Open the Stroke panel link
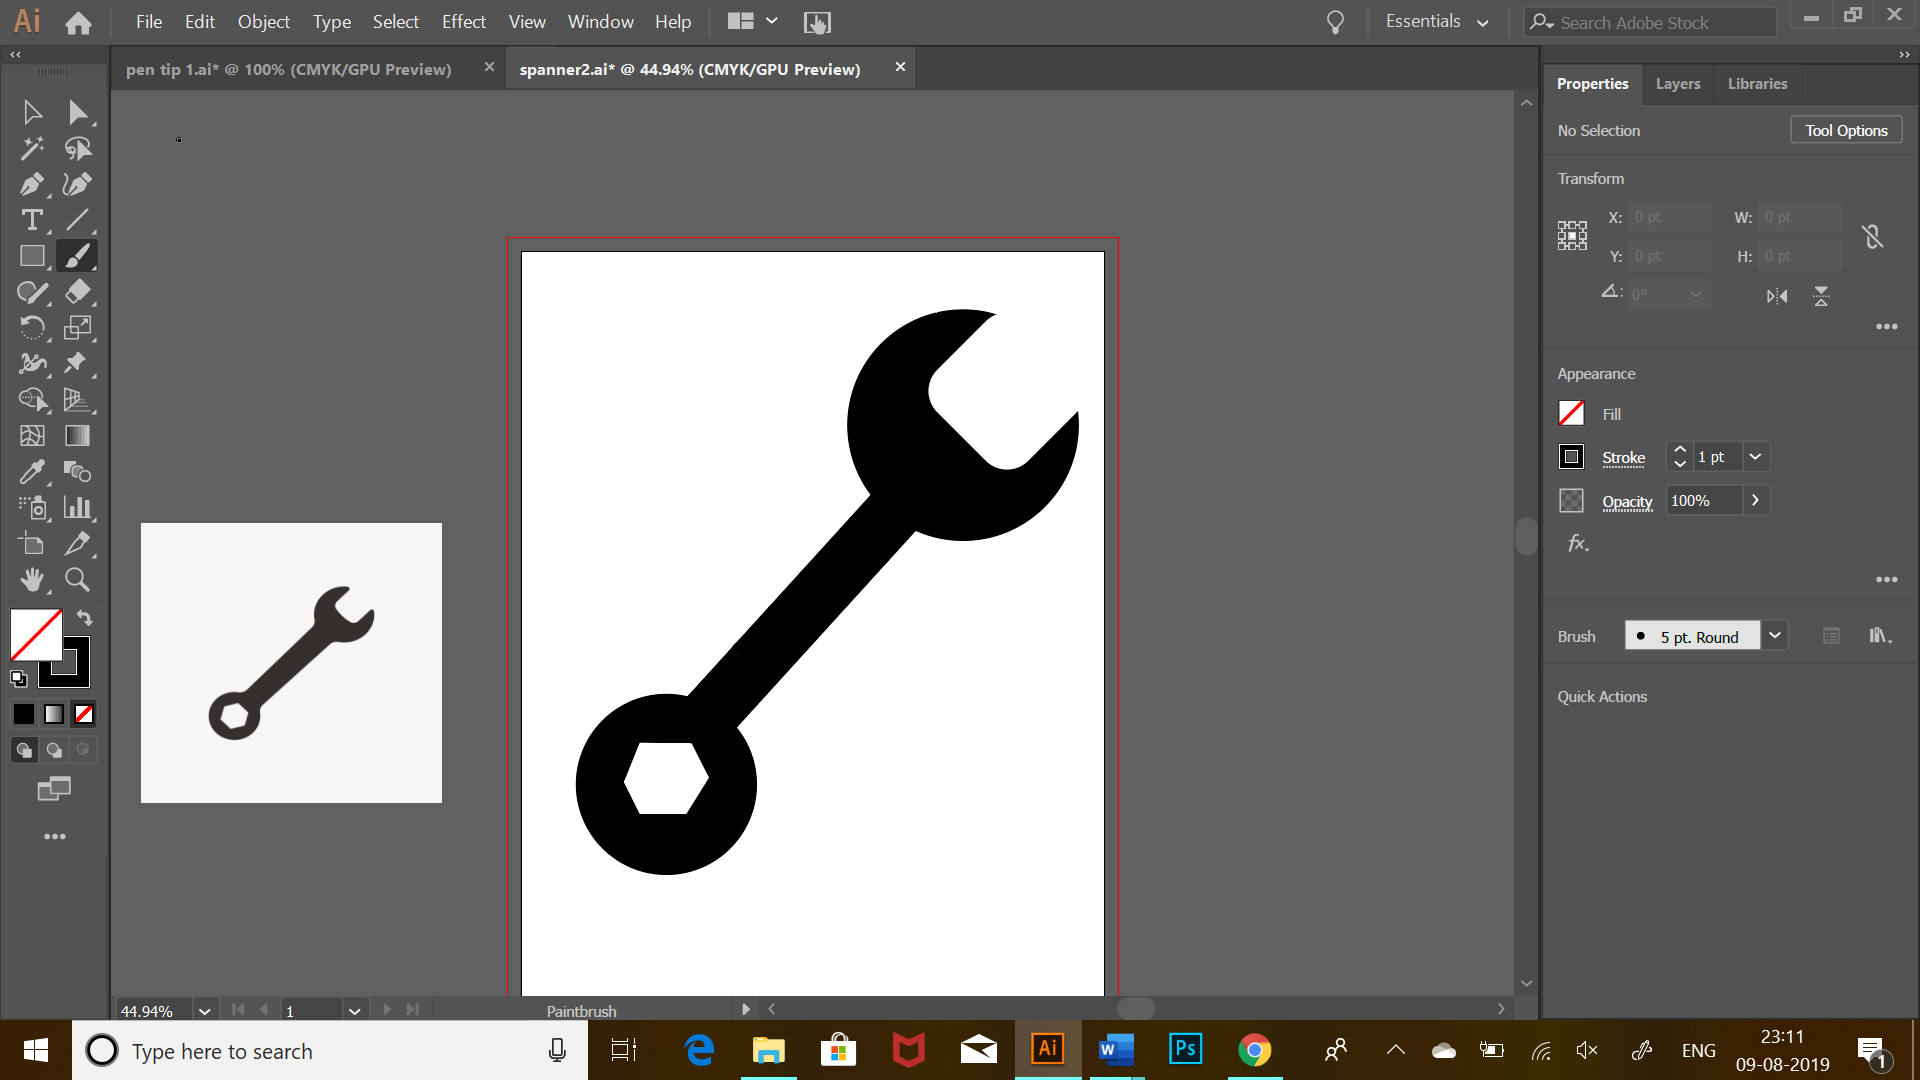Image resolution: width=1920 pixels, height=1080 pixels. tap(1623, 458)
